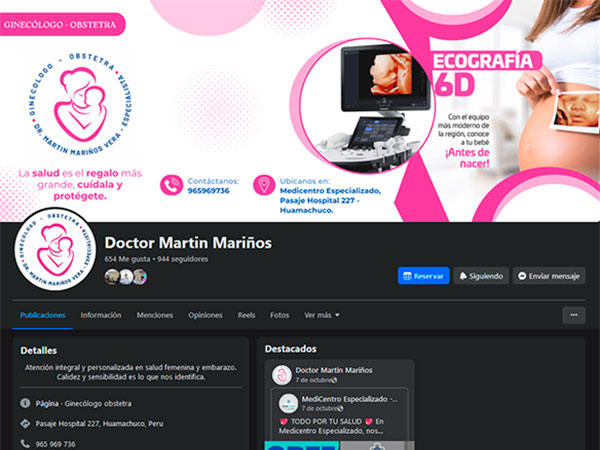600x450 pixels.
Task: Click the page info icon in Detalles
Action: pyautogui.click(x=25, y=403)
